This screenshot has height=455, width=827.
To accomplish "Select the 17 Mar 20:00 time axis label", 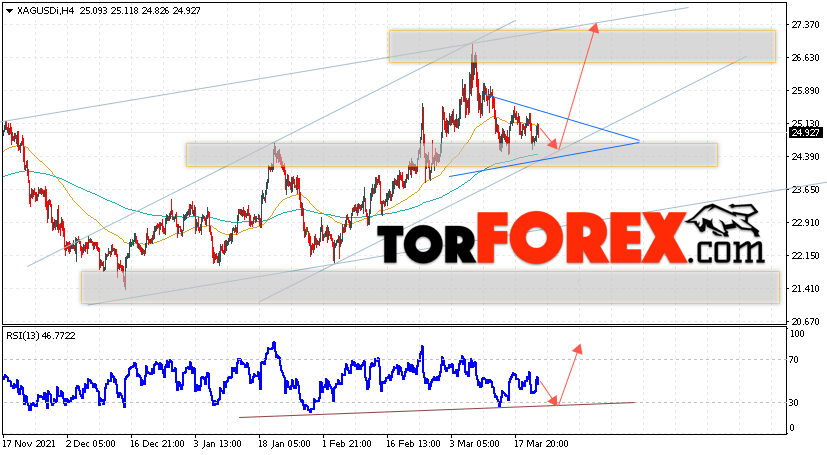I will pyautogui.click(x=541, y=443).
